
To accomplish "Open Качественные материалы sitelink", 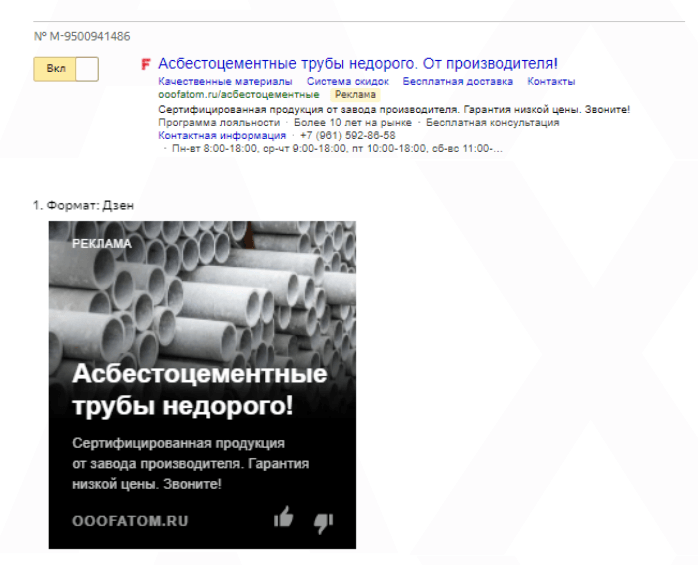I will (x=225, y=81).
